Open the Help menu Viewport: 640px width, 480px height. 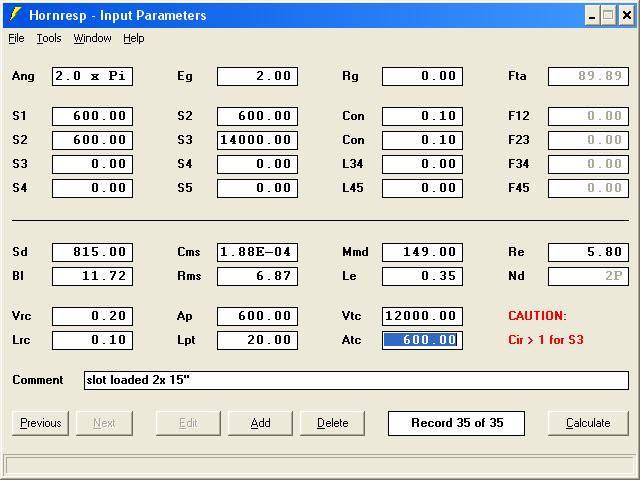click(134, 38)
